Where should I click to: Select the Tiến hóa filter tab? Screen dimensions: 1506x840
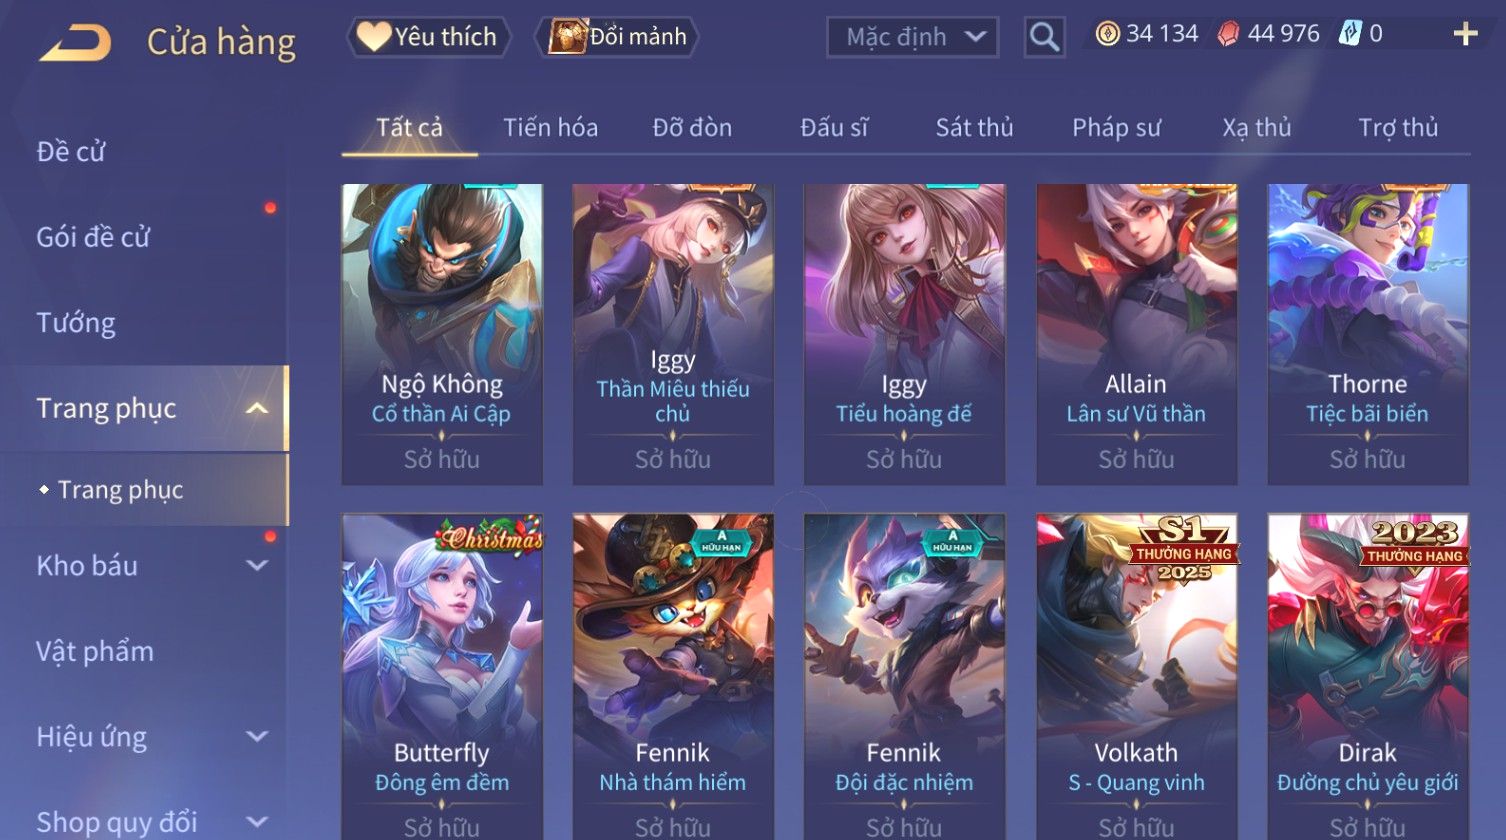click(550, 128)
